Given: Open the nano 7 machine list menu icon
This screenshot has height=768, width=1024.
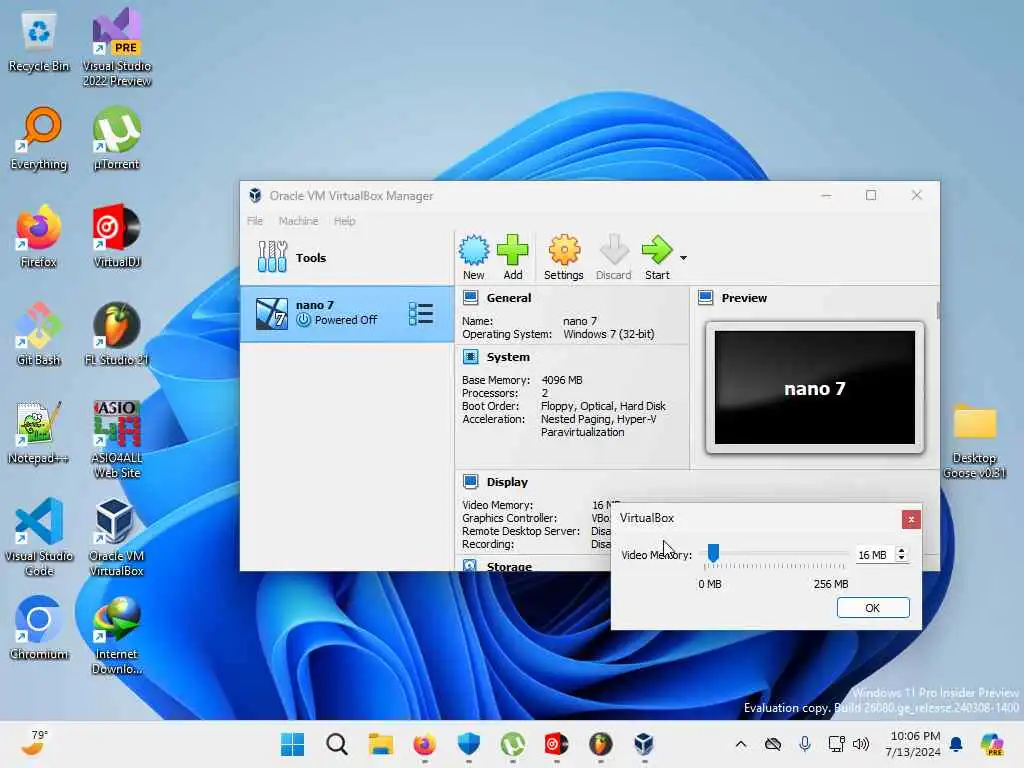Looking at the screenshot, I should point(421,313).
